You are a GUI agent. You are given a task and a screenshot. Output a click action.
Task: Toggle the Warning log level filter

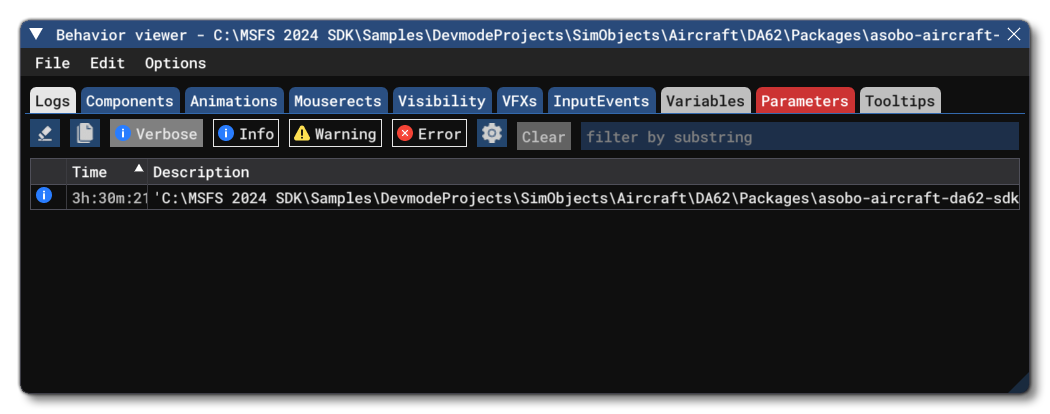335,134
